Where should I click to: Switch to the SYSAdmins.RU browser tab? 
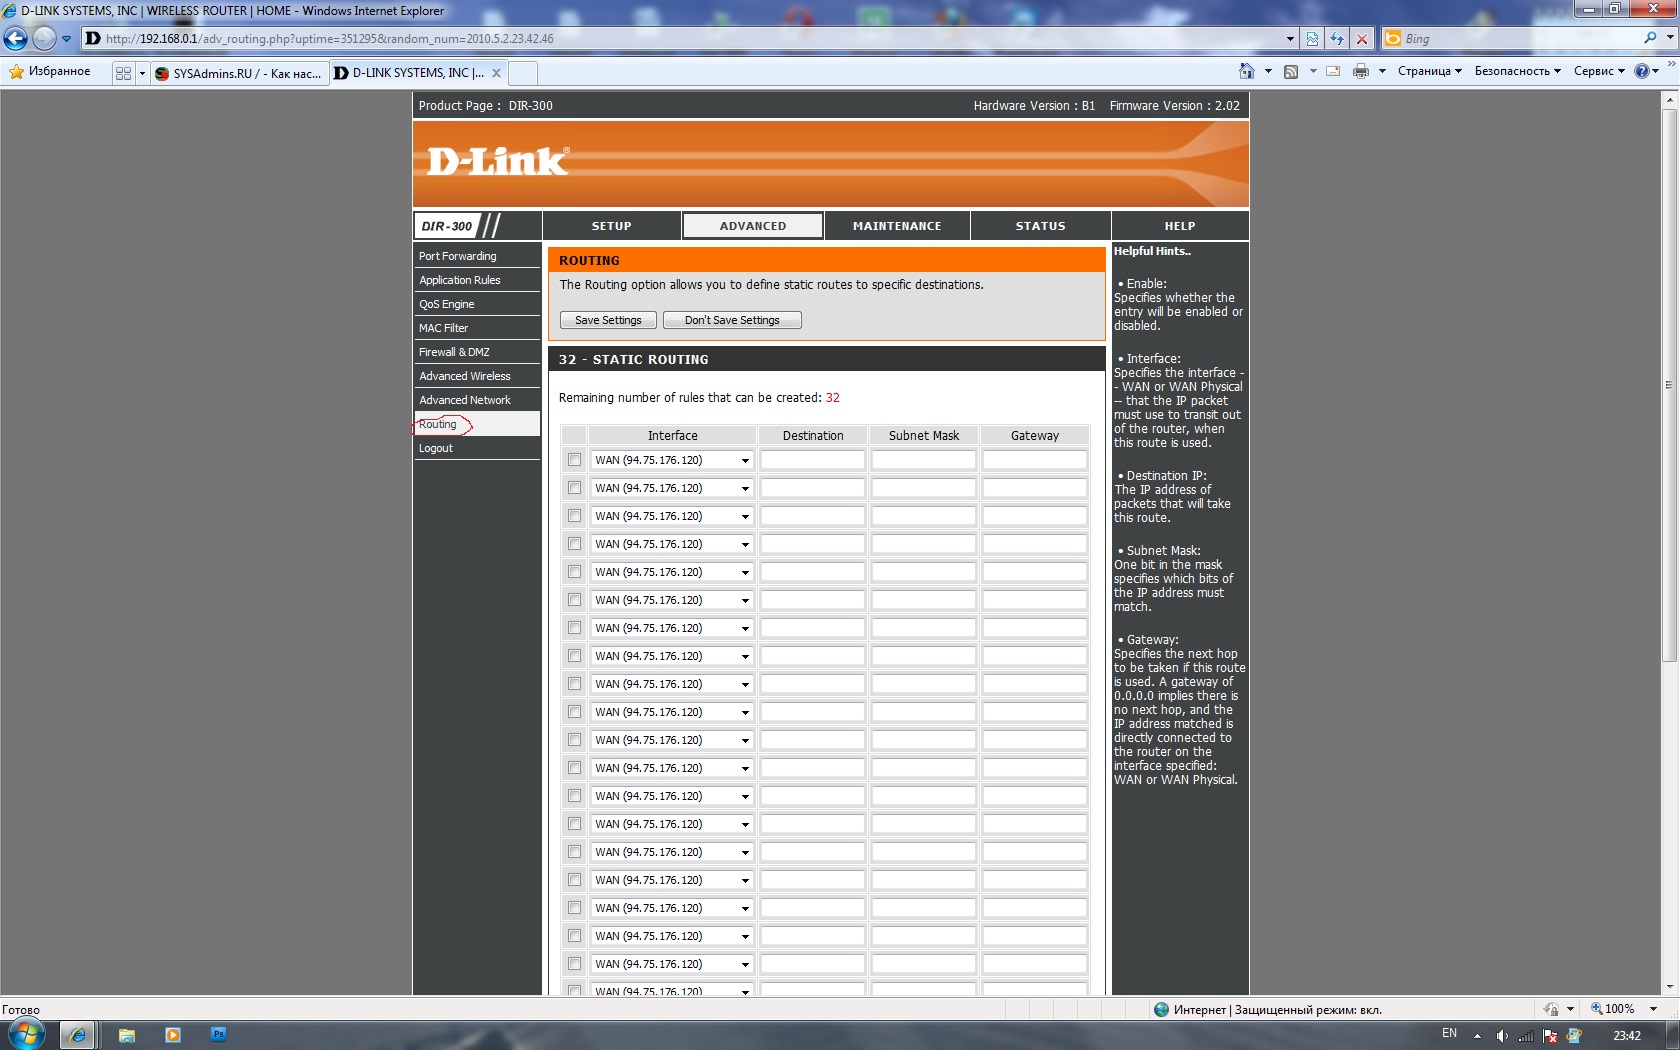coord(239,73)
